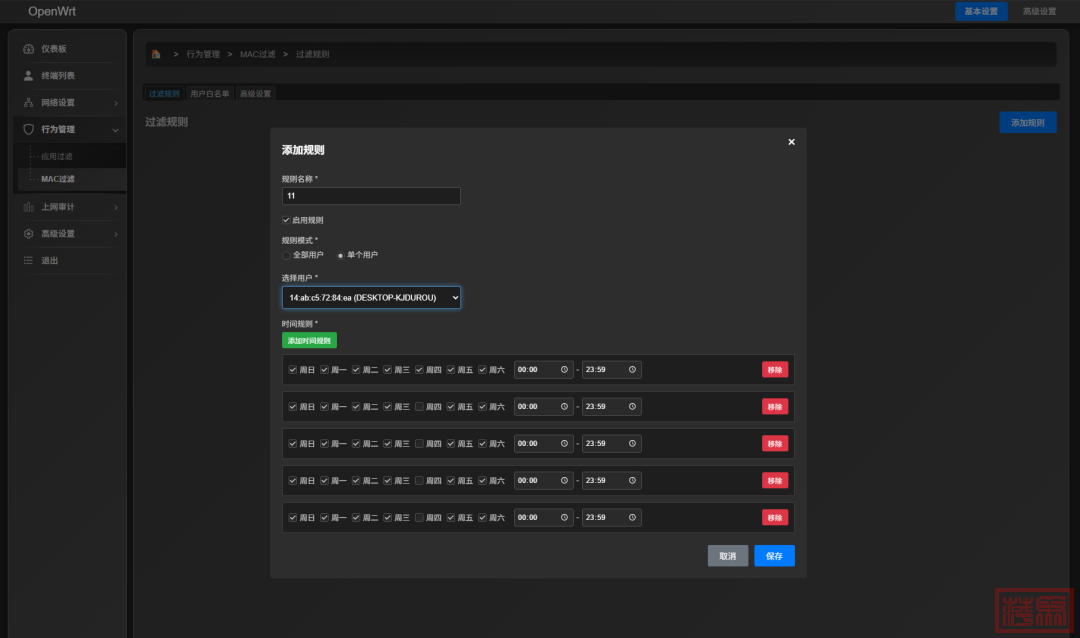1080x638 pixels.
Task: Click the gear icon beside 高级设置 in sidebar
Action: click(28, 234)
